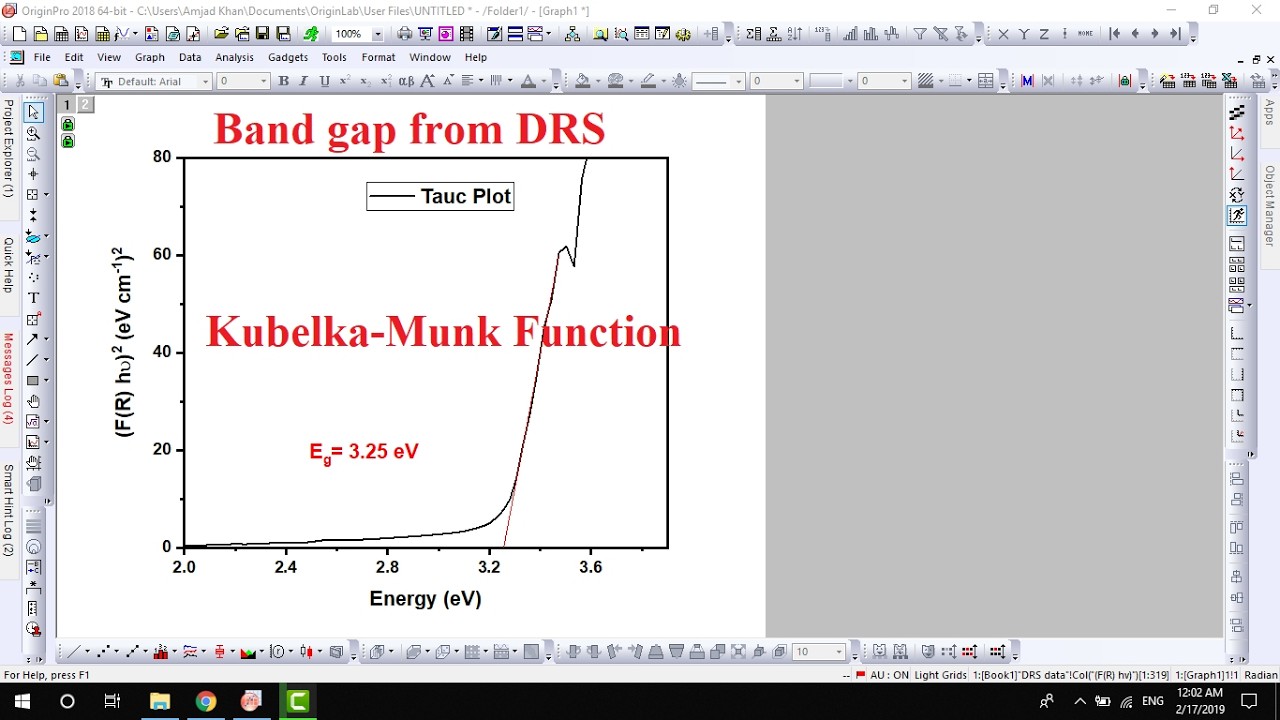Viewport: 1280px width, 720px height.
Task: Open the Graph menu
Action: [x=149, y=57]
